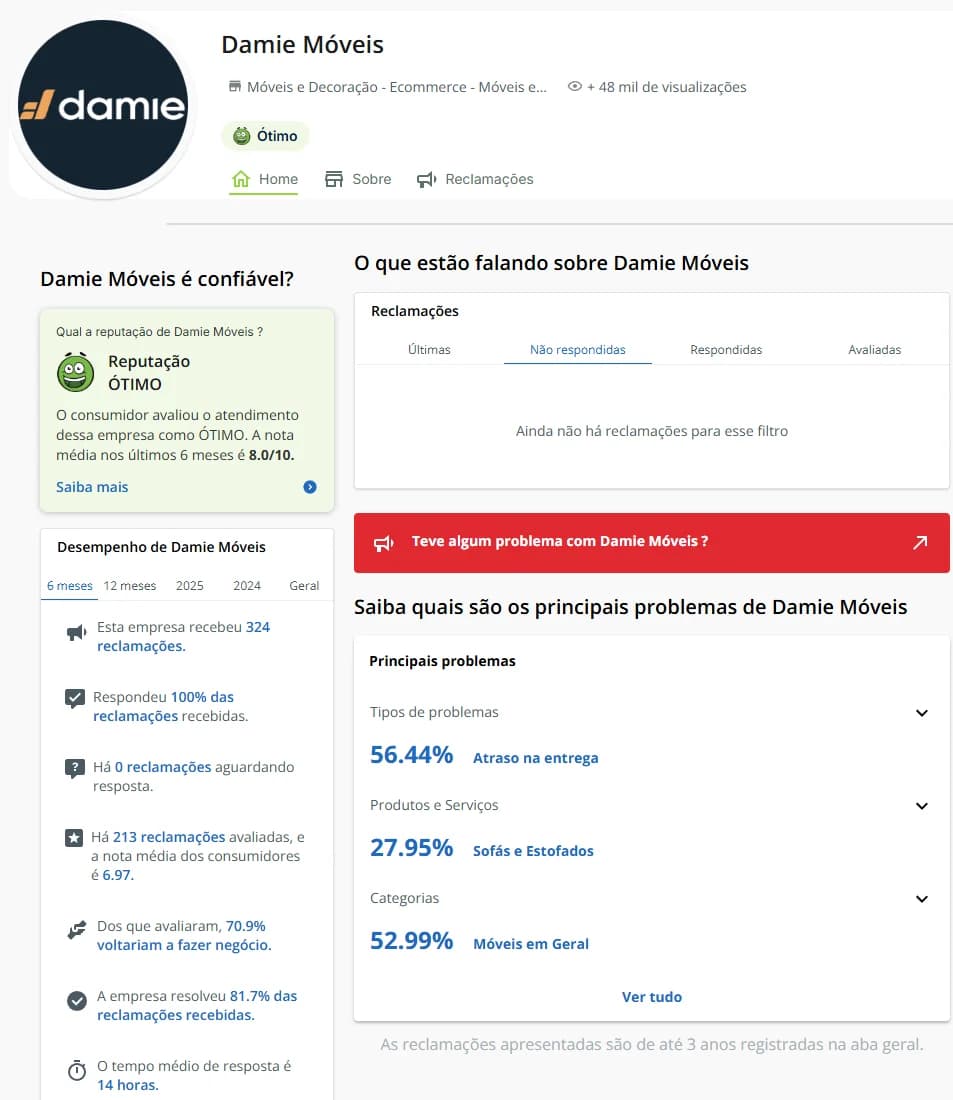Switch to the Avaliadas complaints tab
Viewport: 953px width, 1100px height.
coord(874,349)
